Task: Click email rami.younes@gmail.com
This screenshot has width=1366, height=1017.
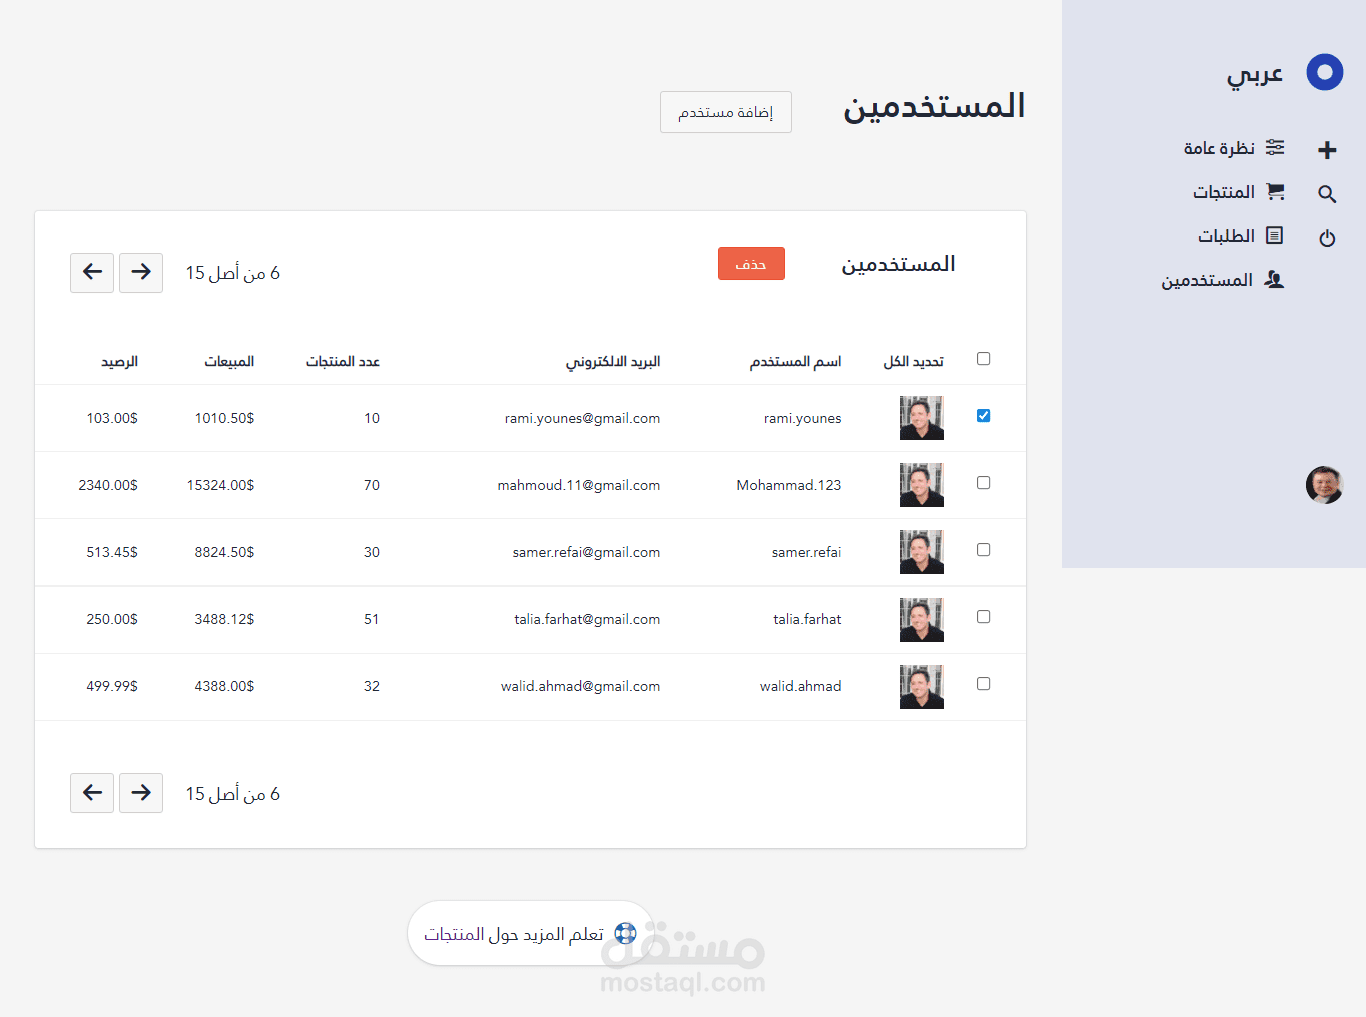Action: [582, 418]
